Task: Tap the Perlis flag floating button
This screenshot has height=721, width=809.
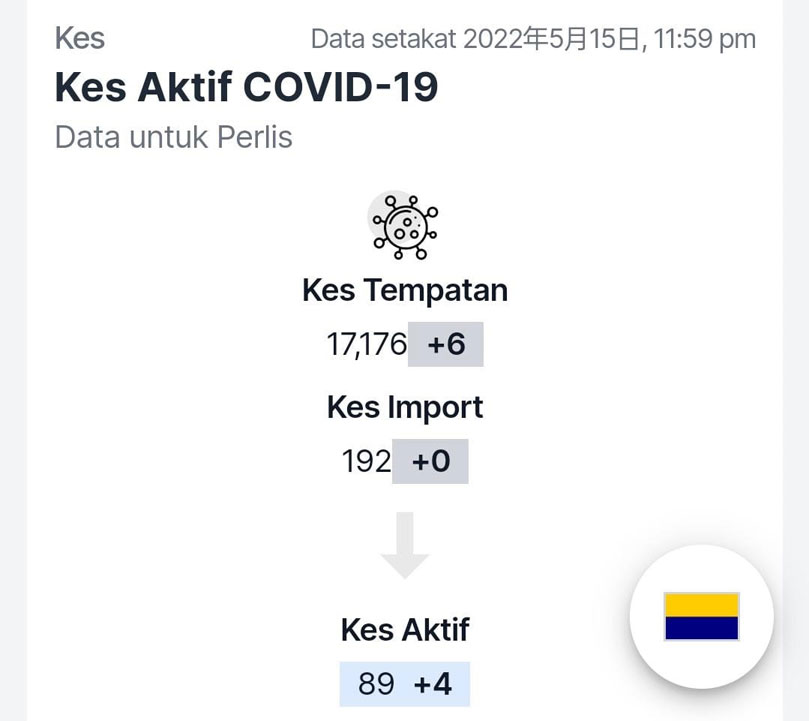Action: pos(701,616)
